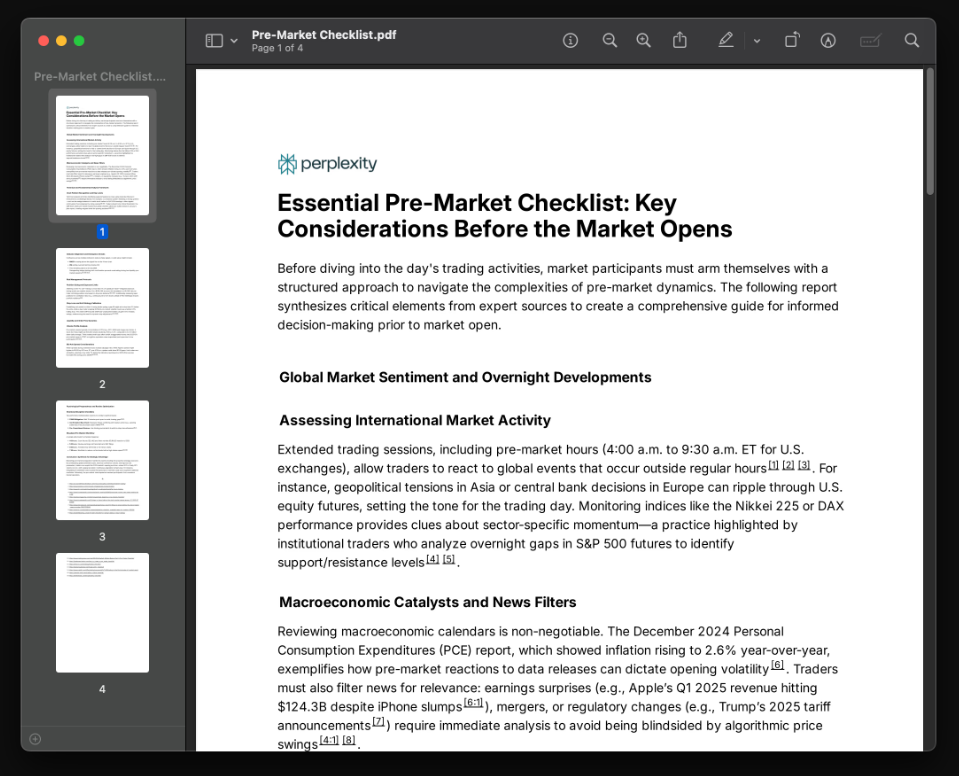Screen dimensions: 959x776
Task: Open the sidebar view options chevron
Action: pyautogui.click(x=234, y=41)
